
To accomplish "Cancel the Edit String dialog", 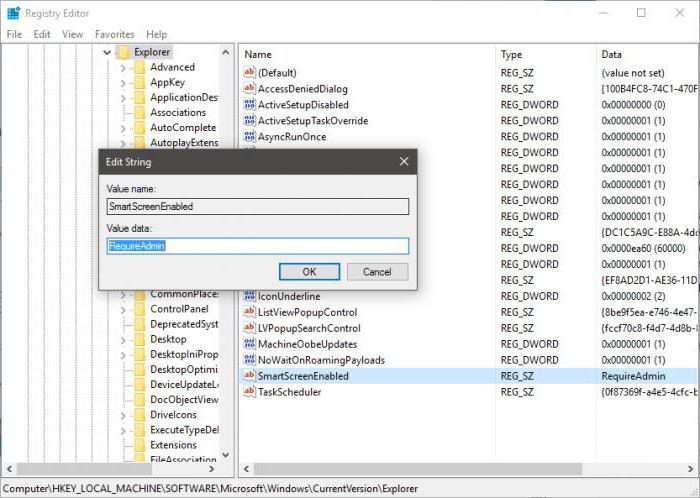I will (x=377, y=272).
